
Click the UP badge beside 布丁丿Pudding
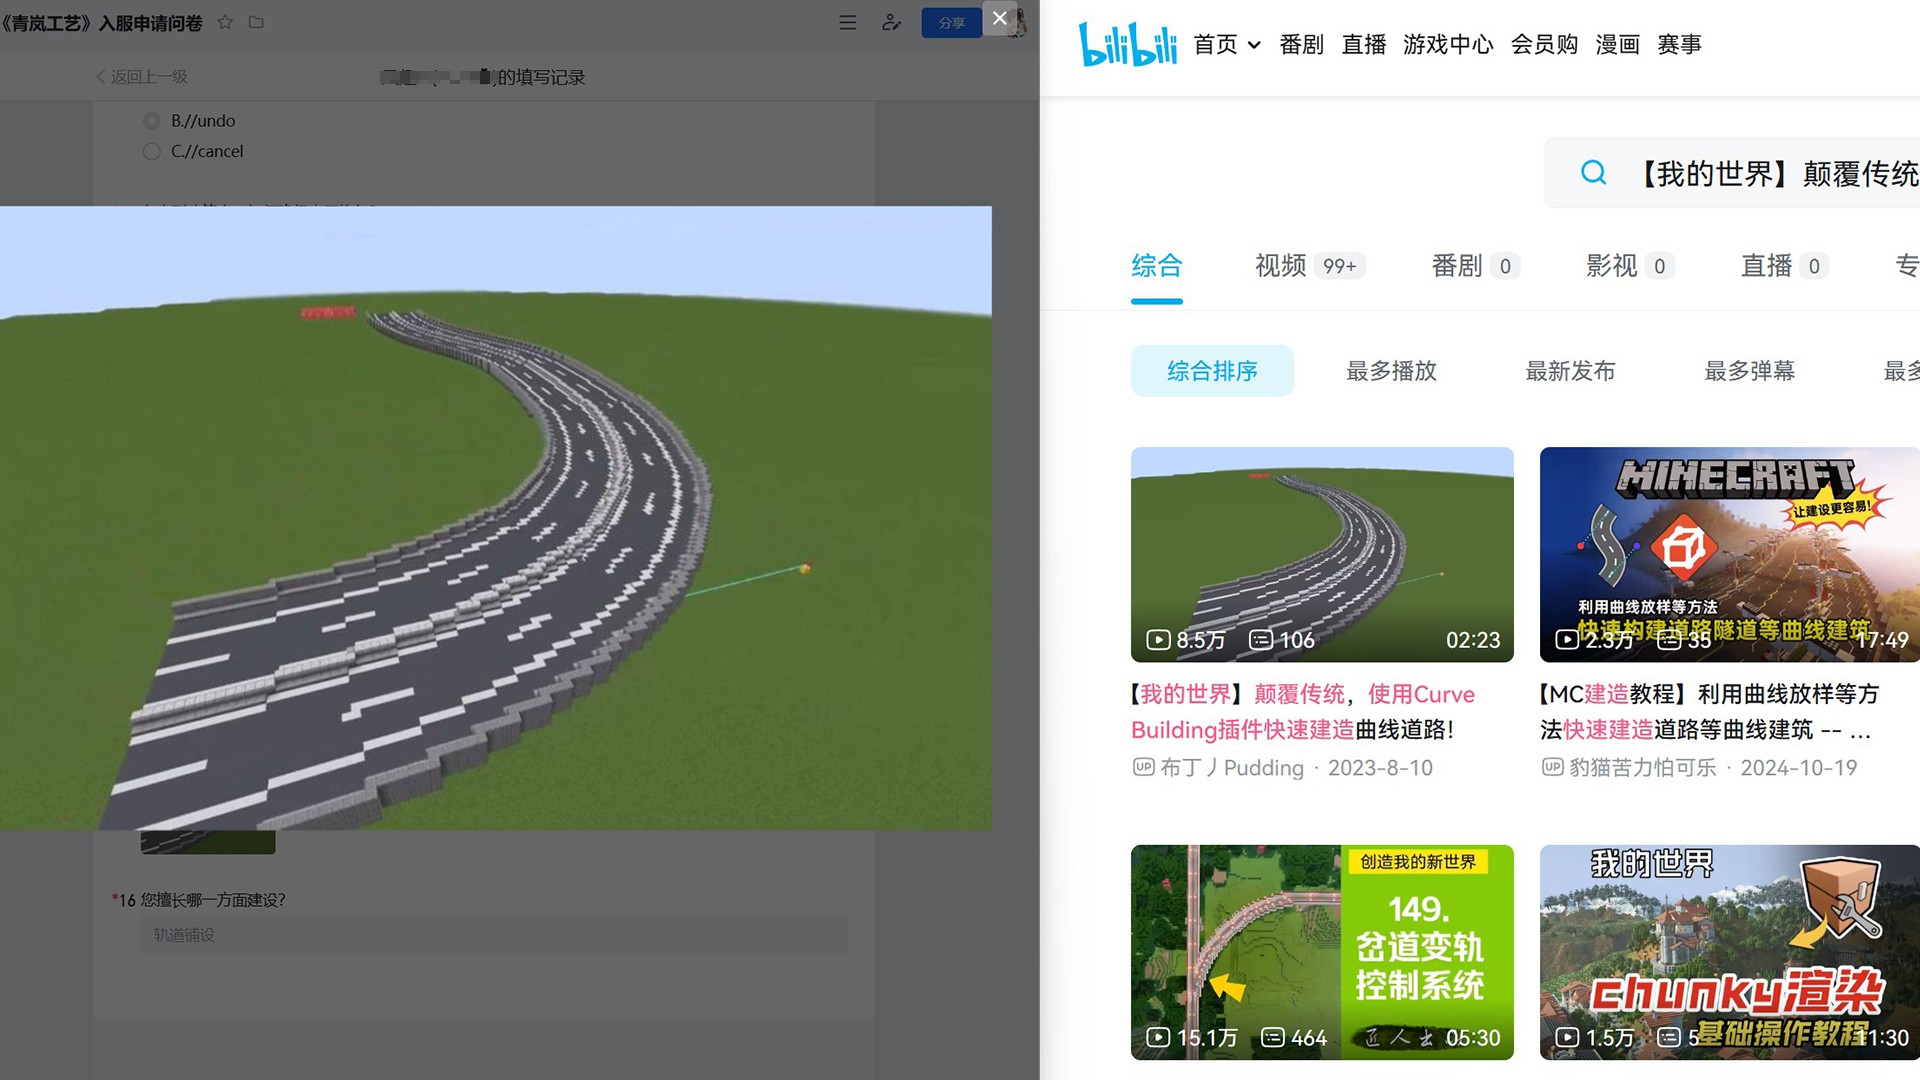coord(1143,767)
